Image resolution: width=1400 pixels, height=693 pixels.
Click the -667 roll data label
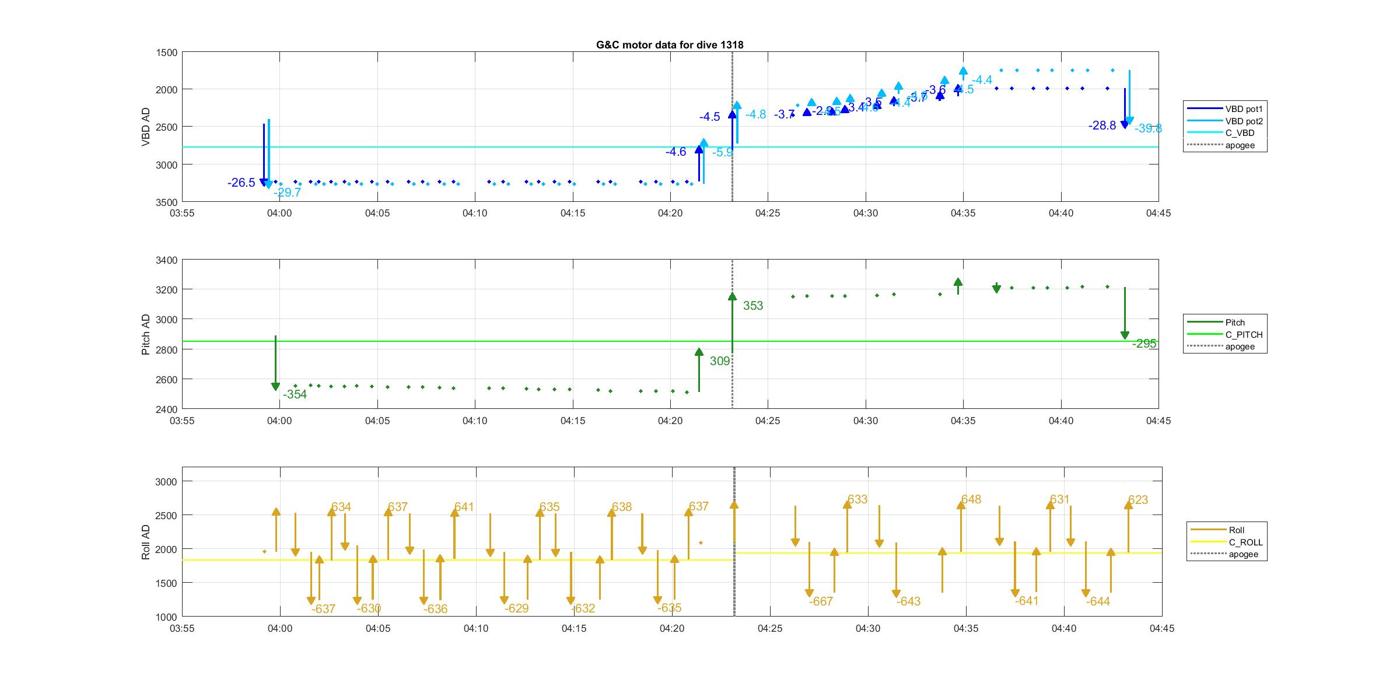(821, 602)
